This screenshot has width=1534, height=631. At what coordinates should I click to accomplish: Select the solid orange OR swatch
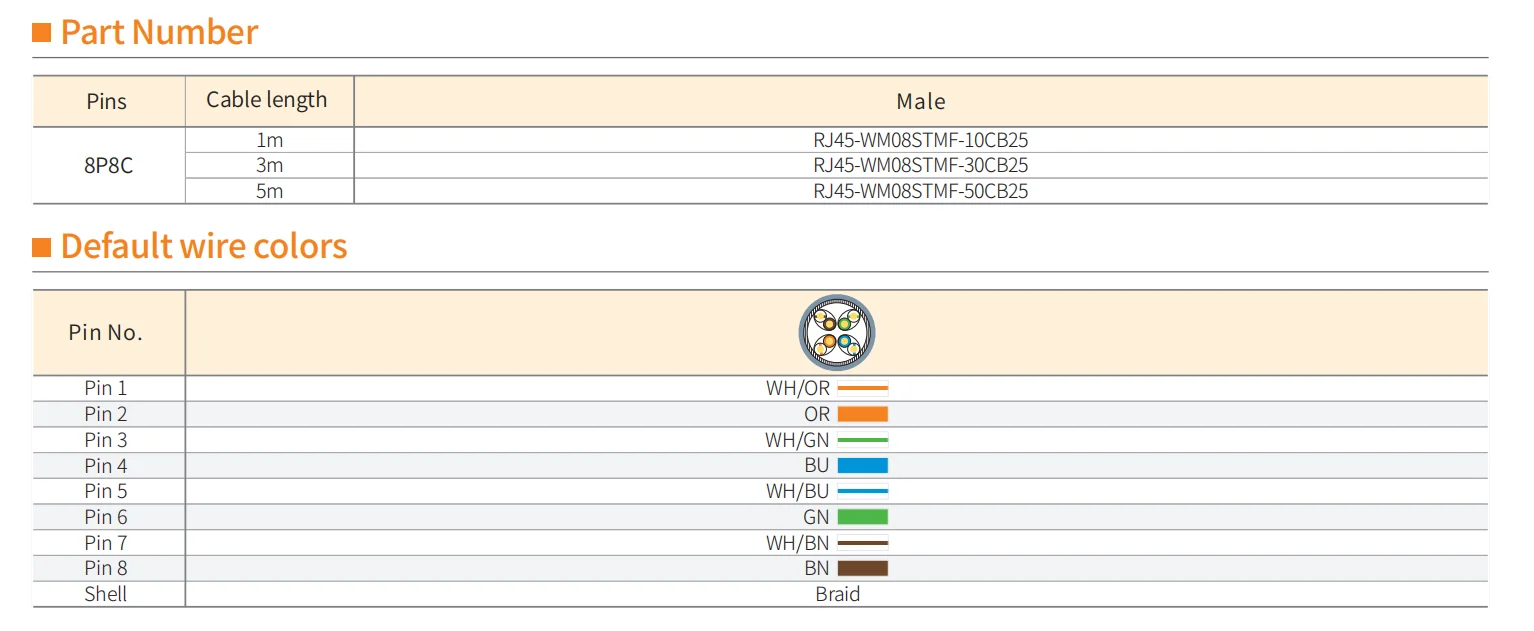point(862,414)
